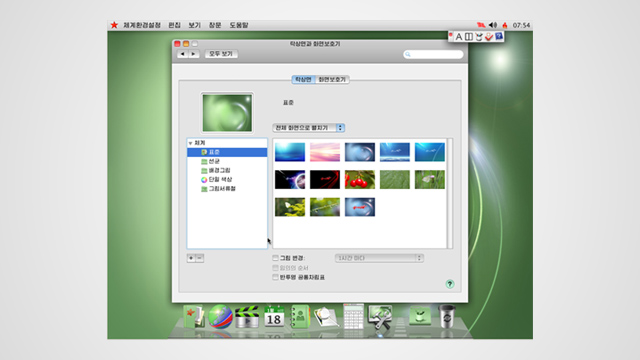
Task: Enable the 그림 변경 checkbox
Action: click(x=276, y=258)
